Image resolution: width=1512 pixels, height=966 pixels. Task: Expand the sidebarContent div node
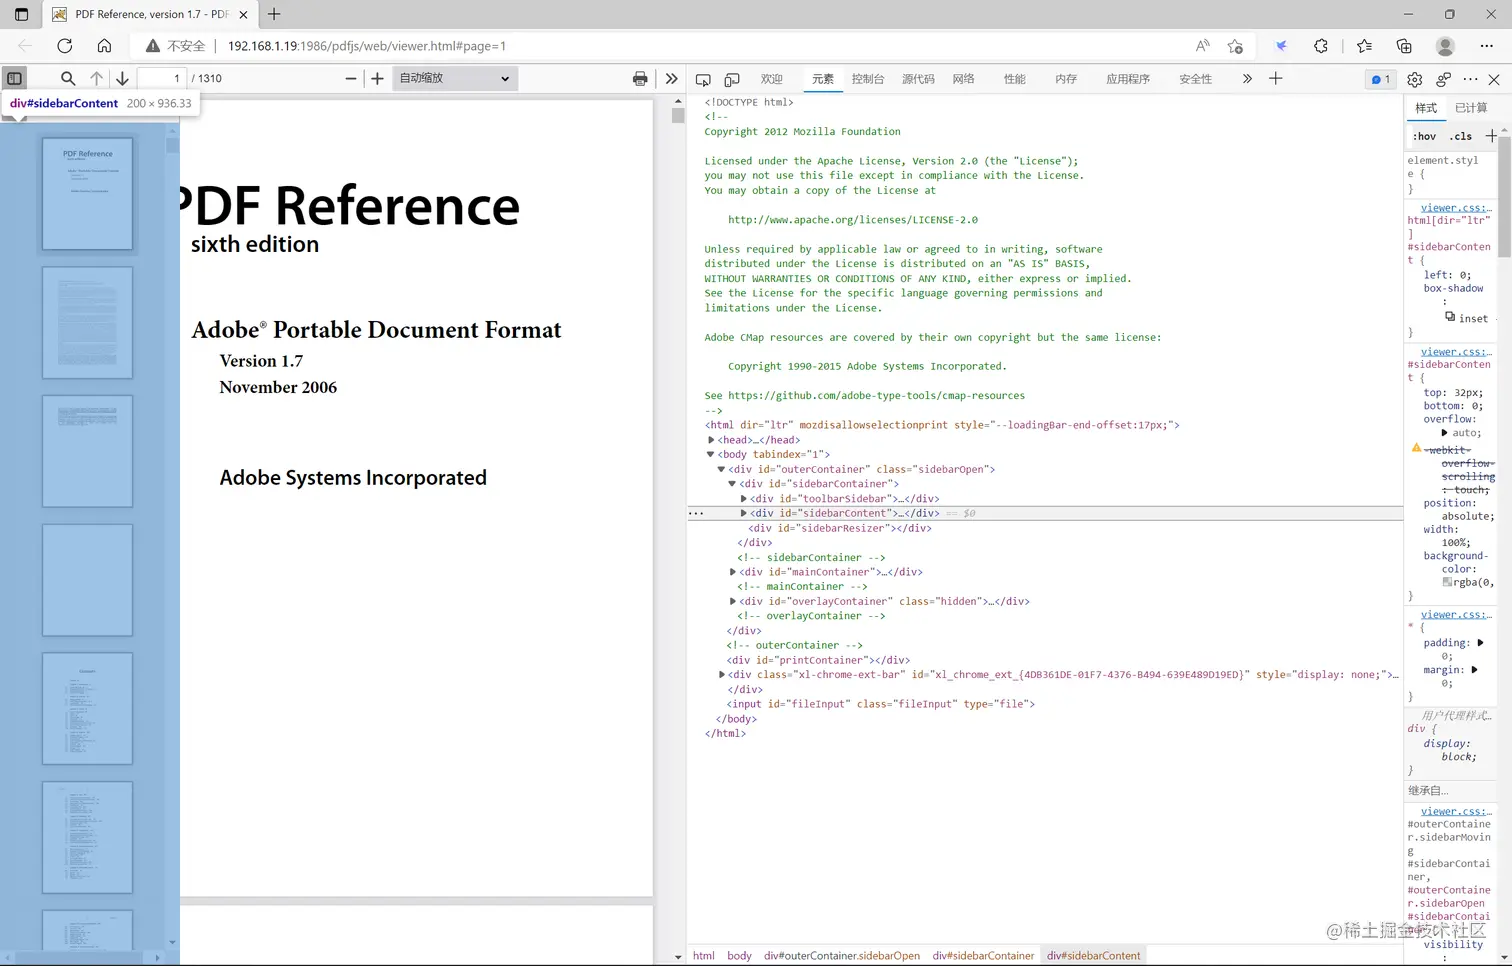coord(743,513)
